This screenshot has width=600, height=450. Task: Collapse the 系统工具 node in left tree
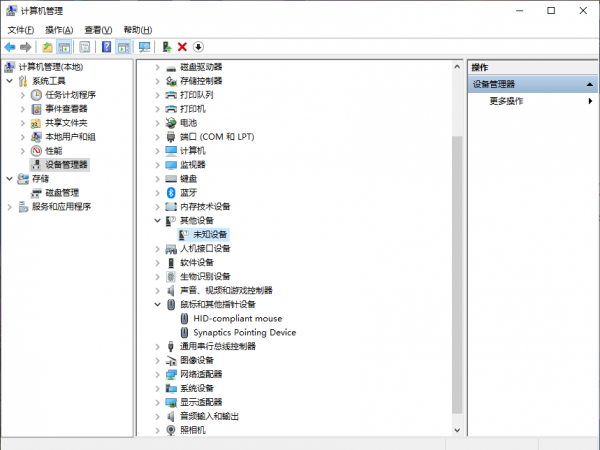pos(10,80)
